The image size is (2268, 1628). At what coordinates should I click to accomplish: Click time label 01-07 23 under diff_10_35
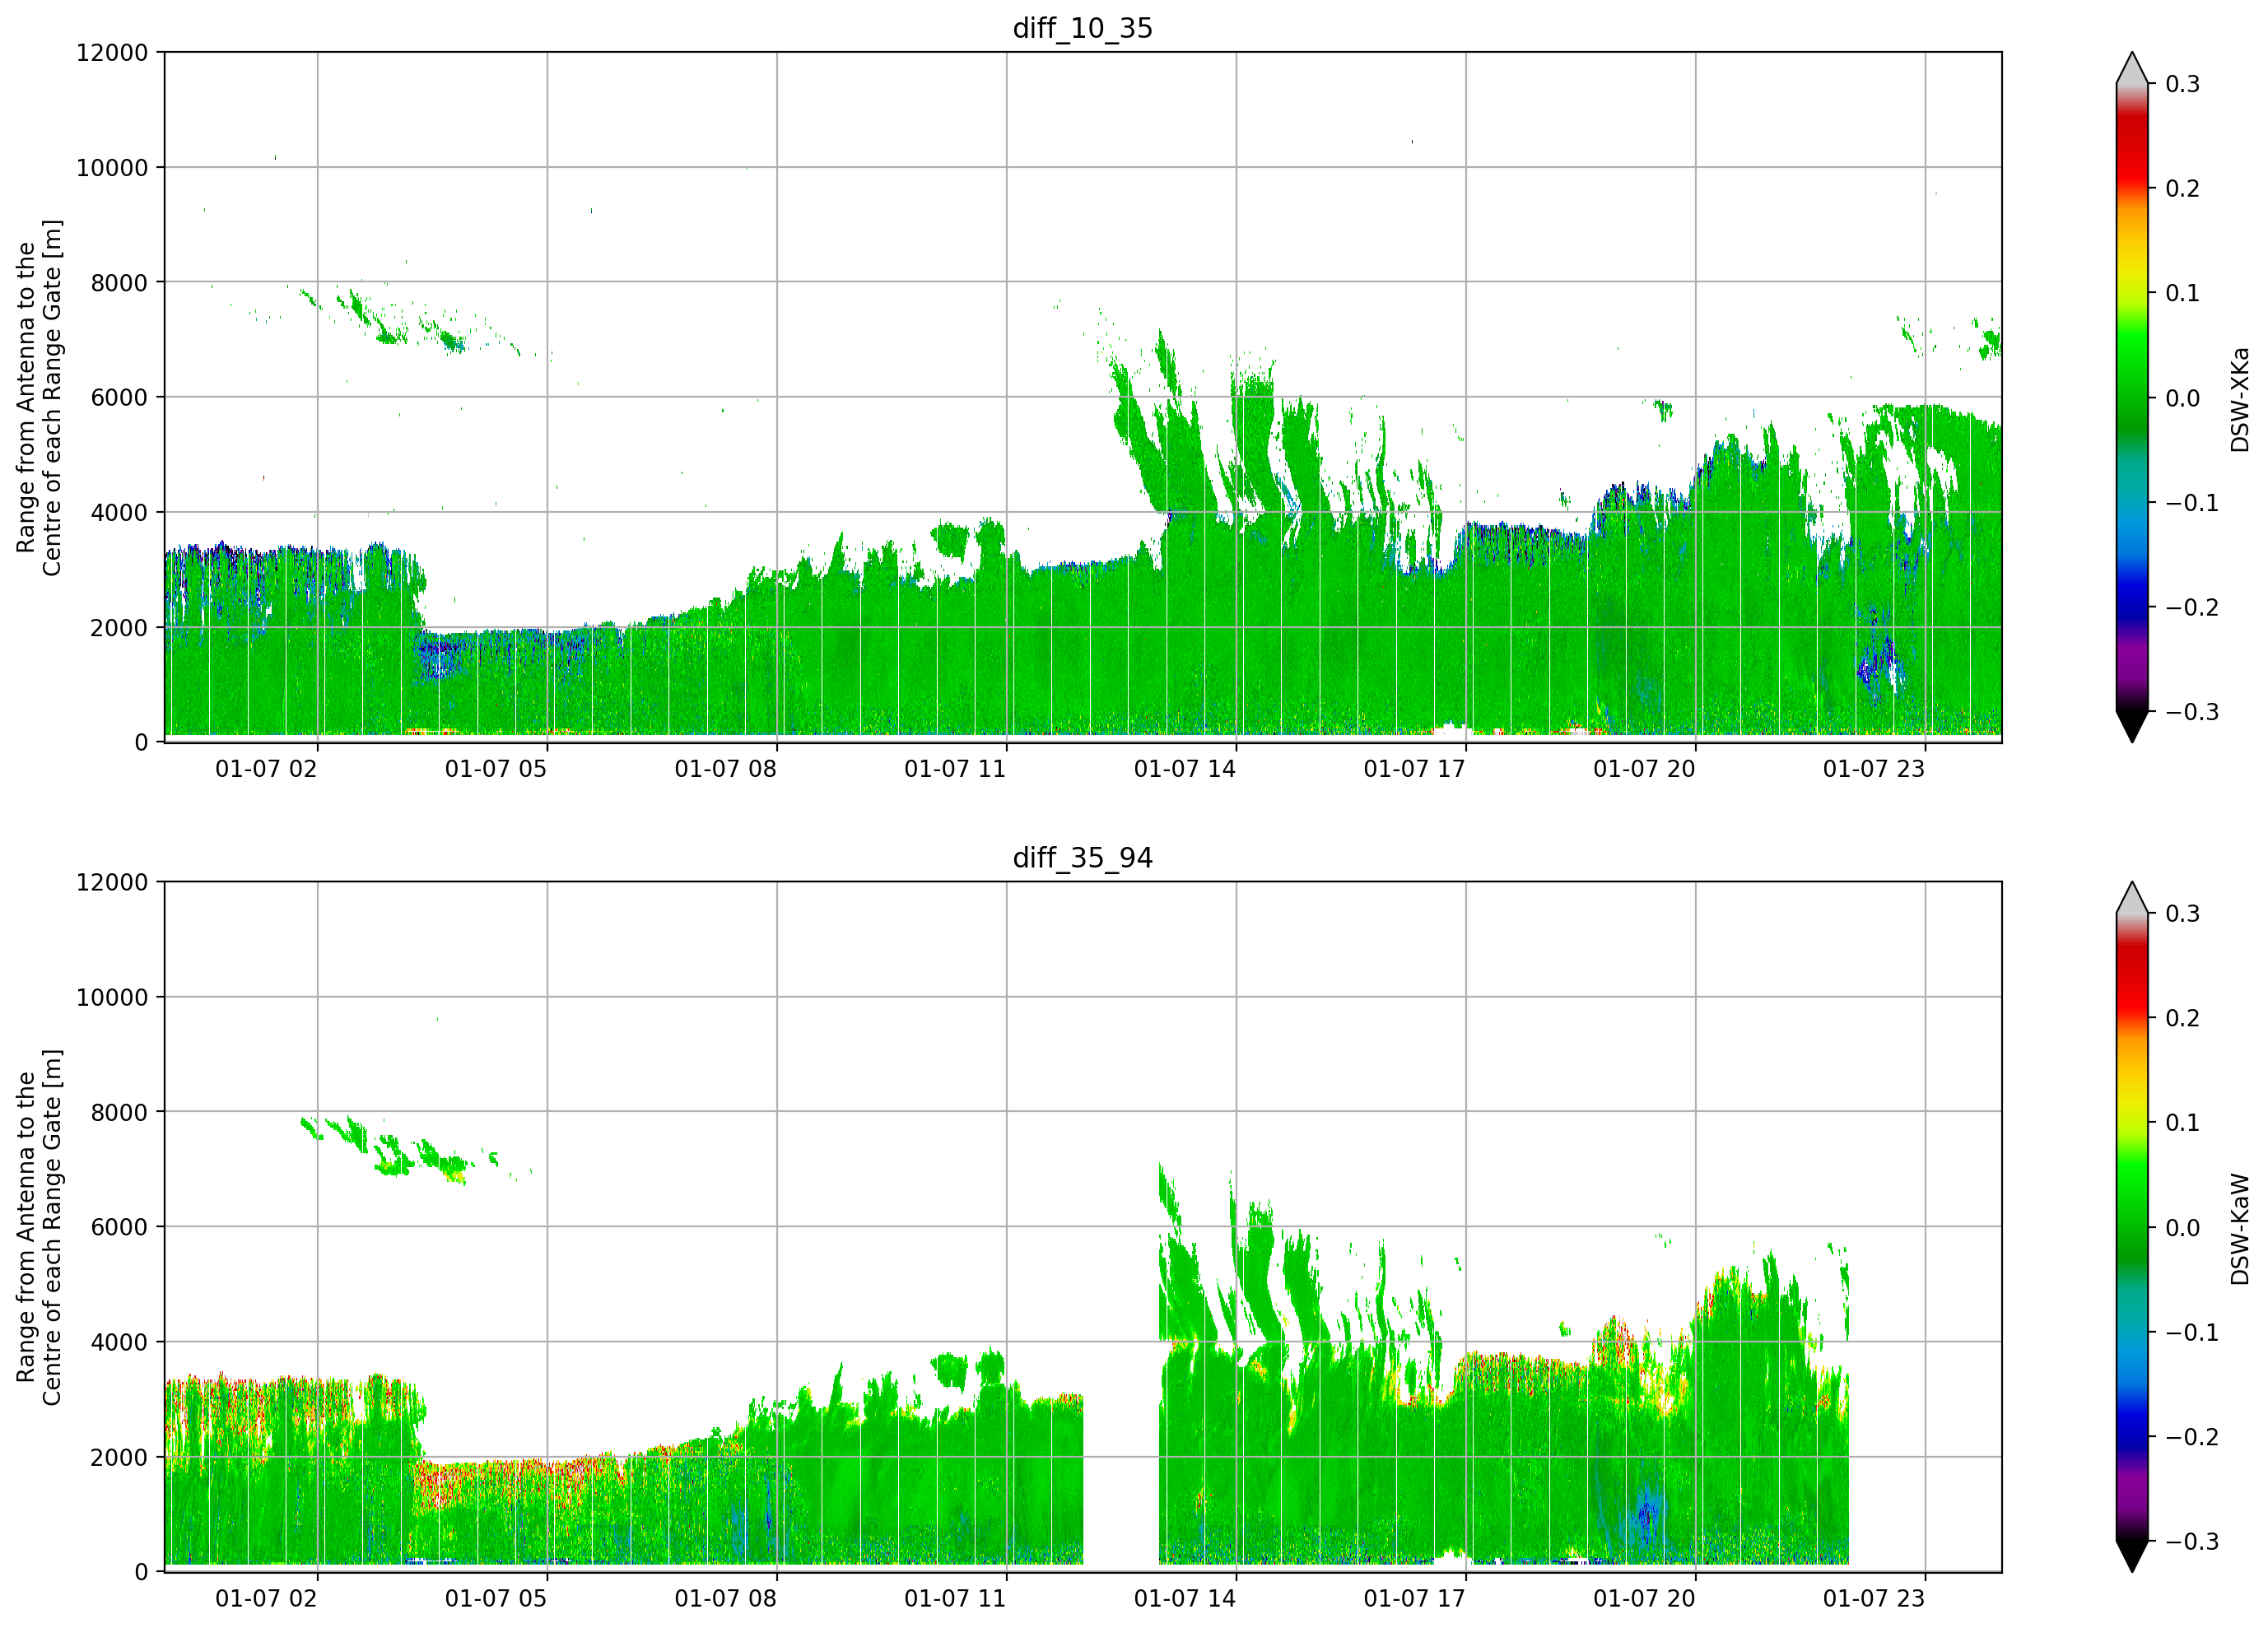[x=1874, y=769]
